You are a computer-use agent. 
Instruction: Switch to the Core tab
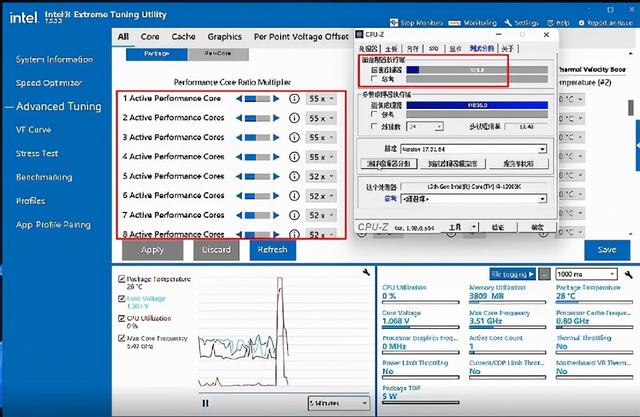[x=150, y=37]
